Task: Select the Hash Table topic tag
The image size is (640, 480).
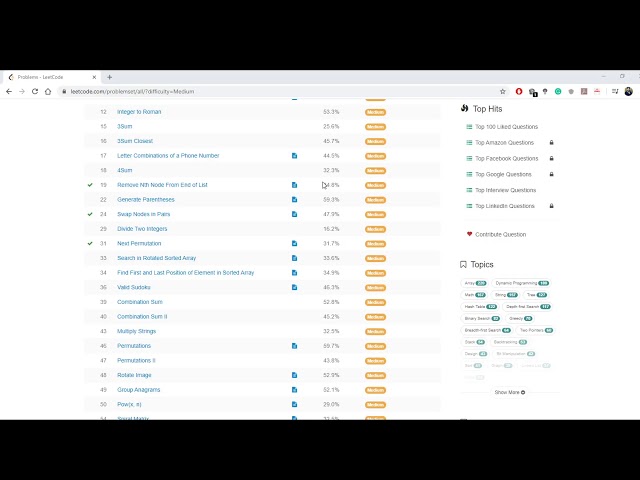Action: (480, 307)
